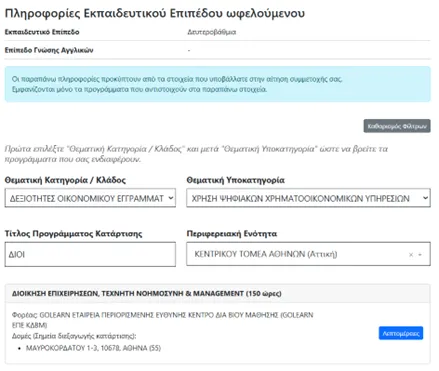Image resolution: width=439 pixels, height=371 pixels.
Task: Click the chevron of the ΔΕΞΙΟΤΗΤΕΣ ΟΙΚΟΝΟΜΙΚΟΥ dropdown
Action: [171, 198]
